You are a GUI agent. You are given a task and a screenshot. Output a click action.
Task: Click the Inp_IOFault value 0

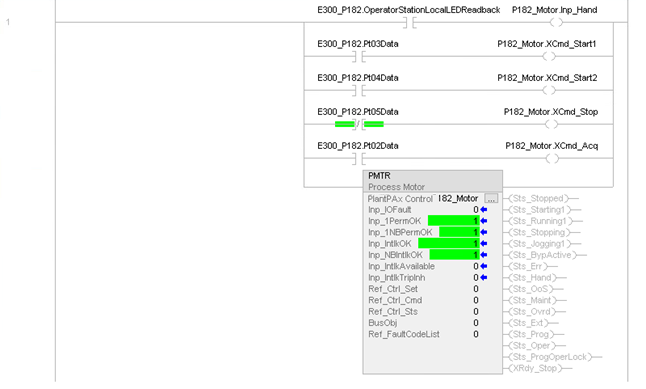coord(476,210)
